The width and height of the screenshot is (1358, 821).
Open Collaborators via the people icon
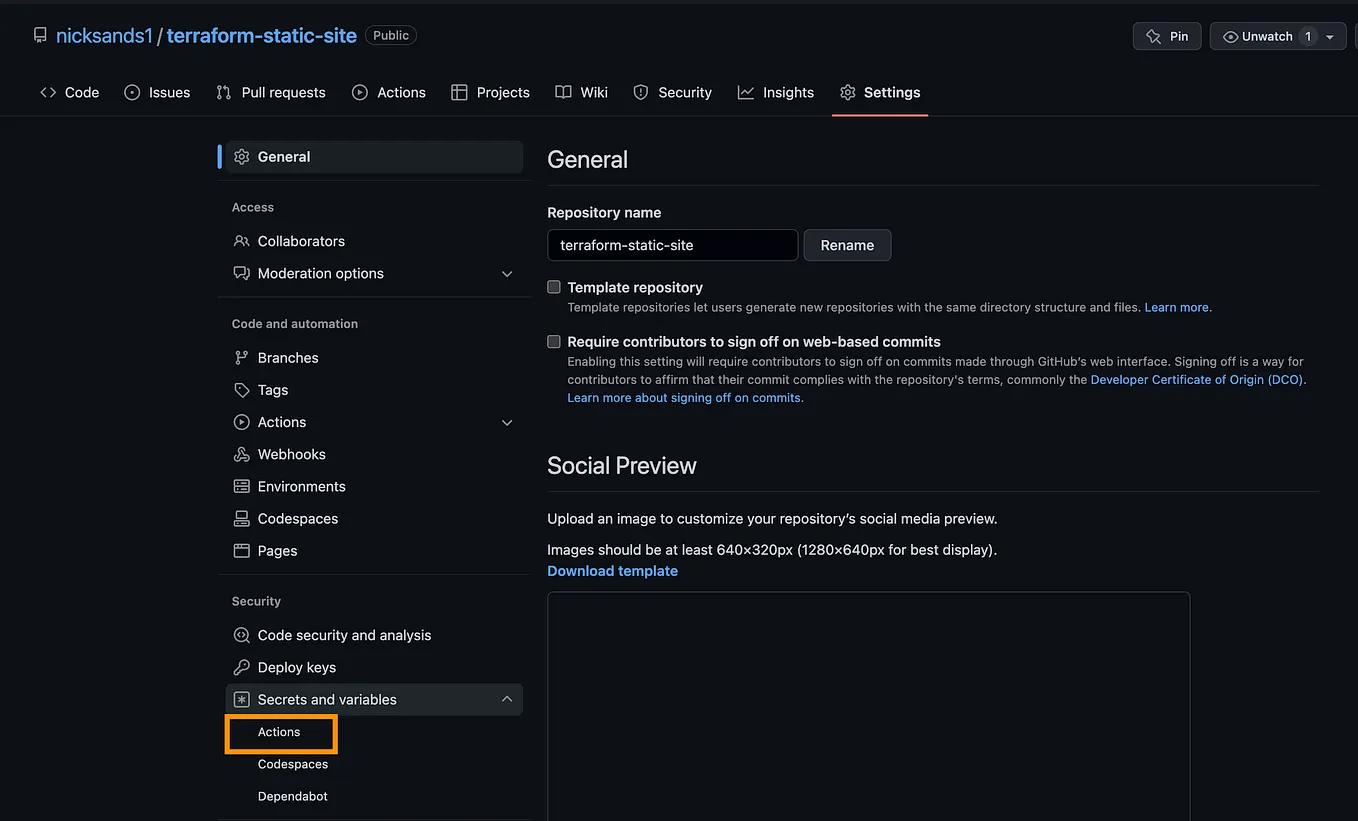click(x=241, y=241)
